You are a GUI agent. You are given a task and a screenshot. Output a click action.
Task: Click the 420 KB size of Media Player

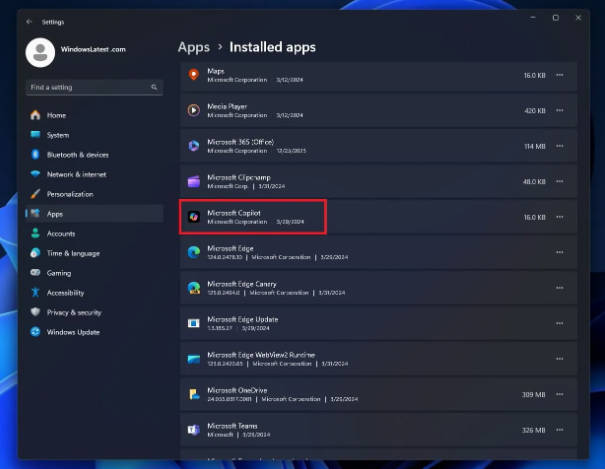point(535,111)
